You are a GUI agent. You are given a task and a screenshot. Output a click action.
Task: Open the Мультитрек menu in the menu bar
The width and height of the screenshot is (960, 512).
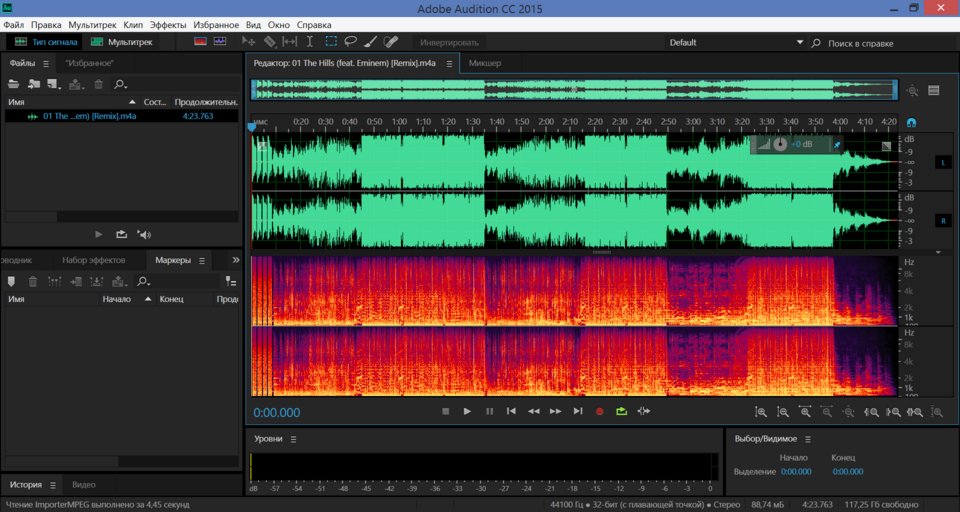coord(92,25)
